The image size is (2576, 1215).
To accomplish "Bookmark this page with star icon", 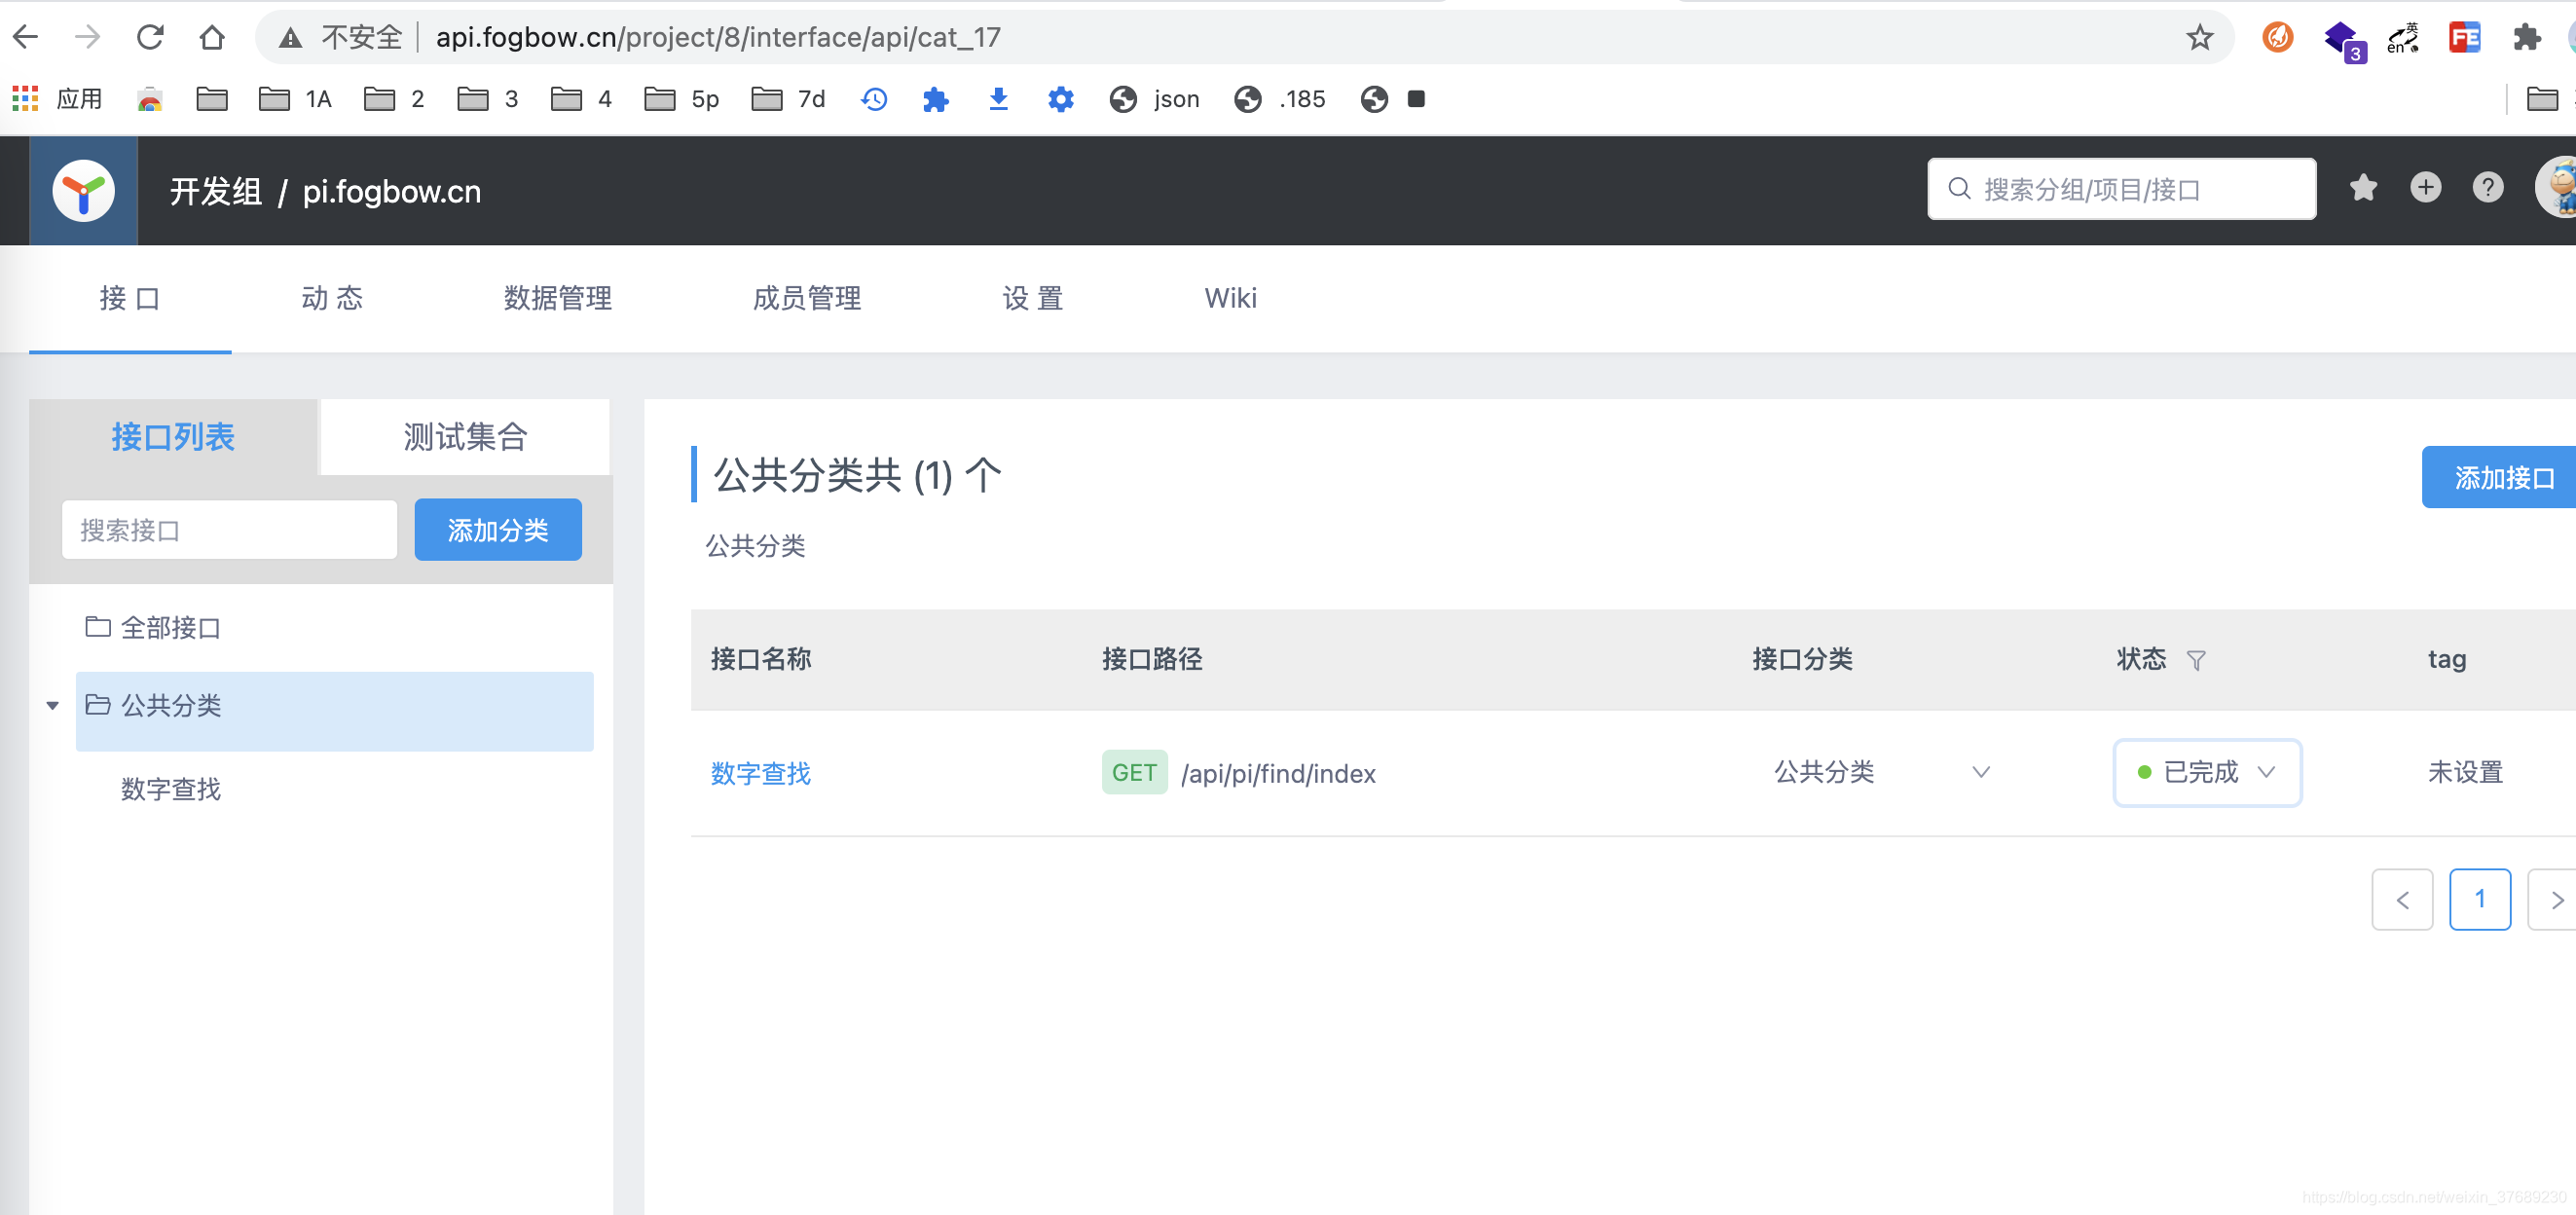I will [x=2199, y=38].
